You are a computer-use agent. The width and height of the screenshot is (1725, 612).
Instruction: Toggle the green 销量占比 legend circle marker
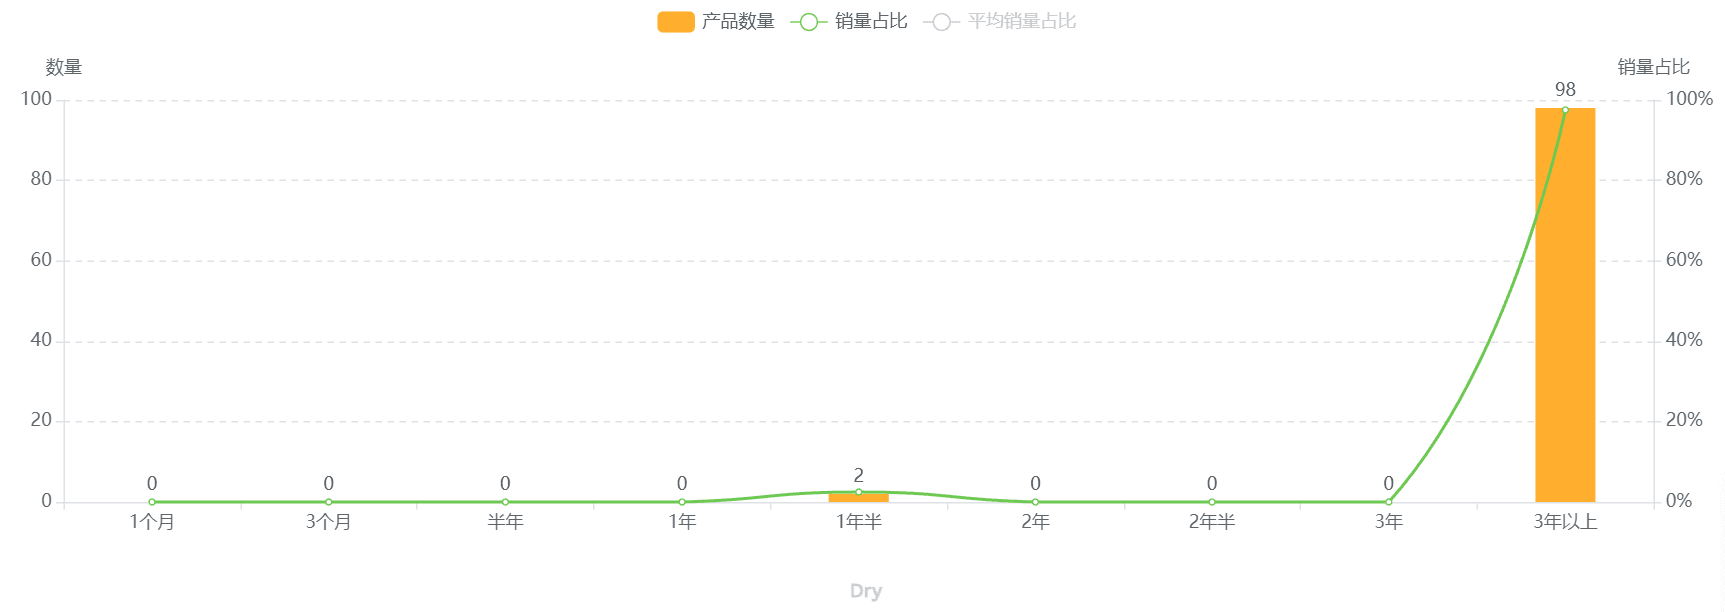[x=808, y=21]
